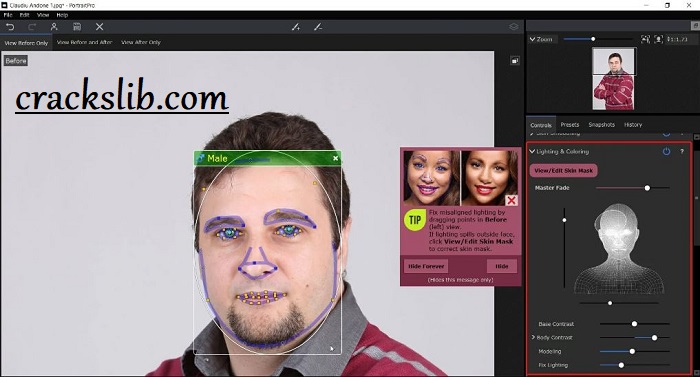Toggle Skin Smoothing power button

coord(667,133)
